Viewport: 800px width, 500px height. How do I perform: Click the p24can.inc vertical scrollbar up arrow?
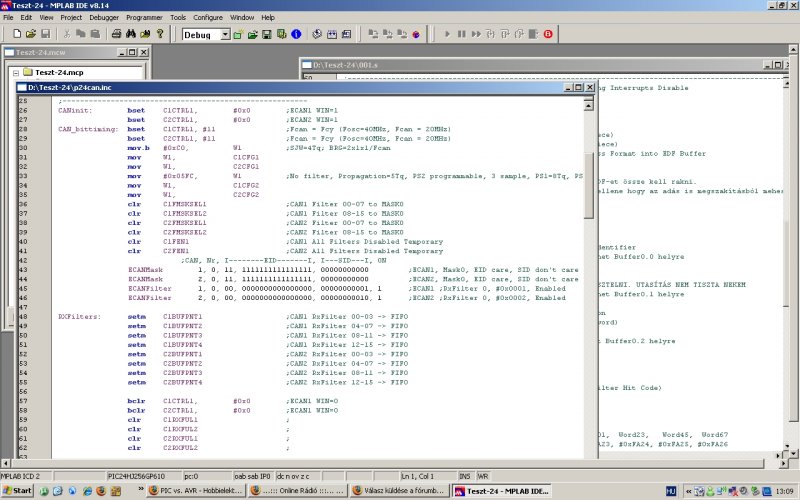click(588, 105)
